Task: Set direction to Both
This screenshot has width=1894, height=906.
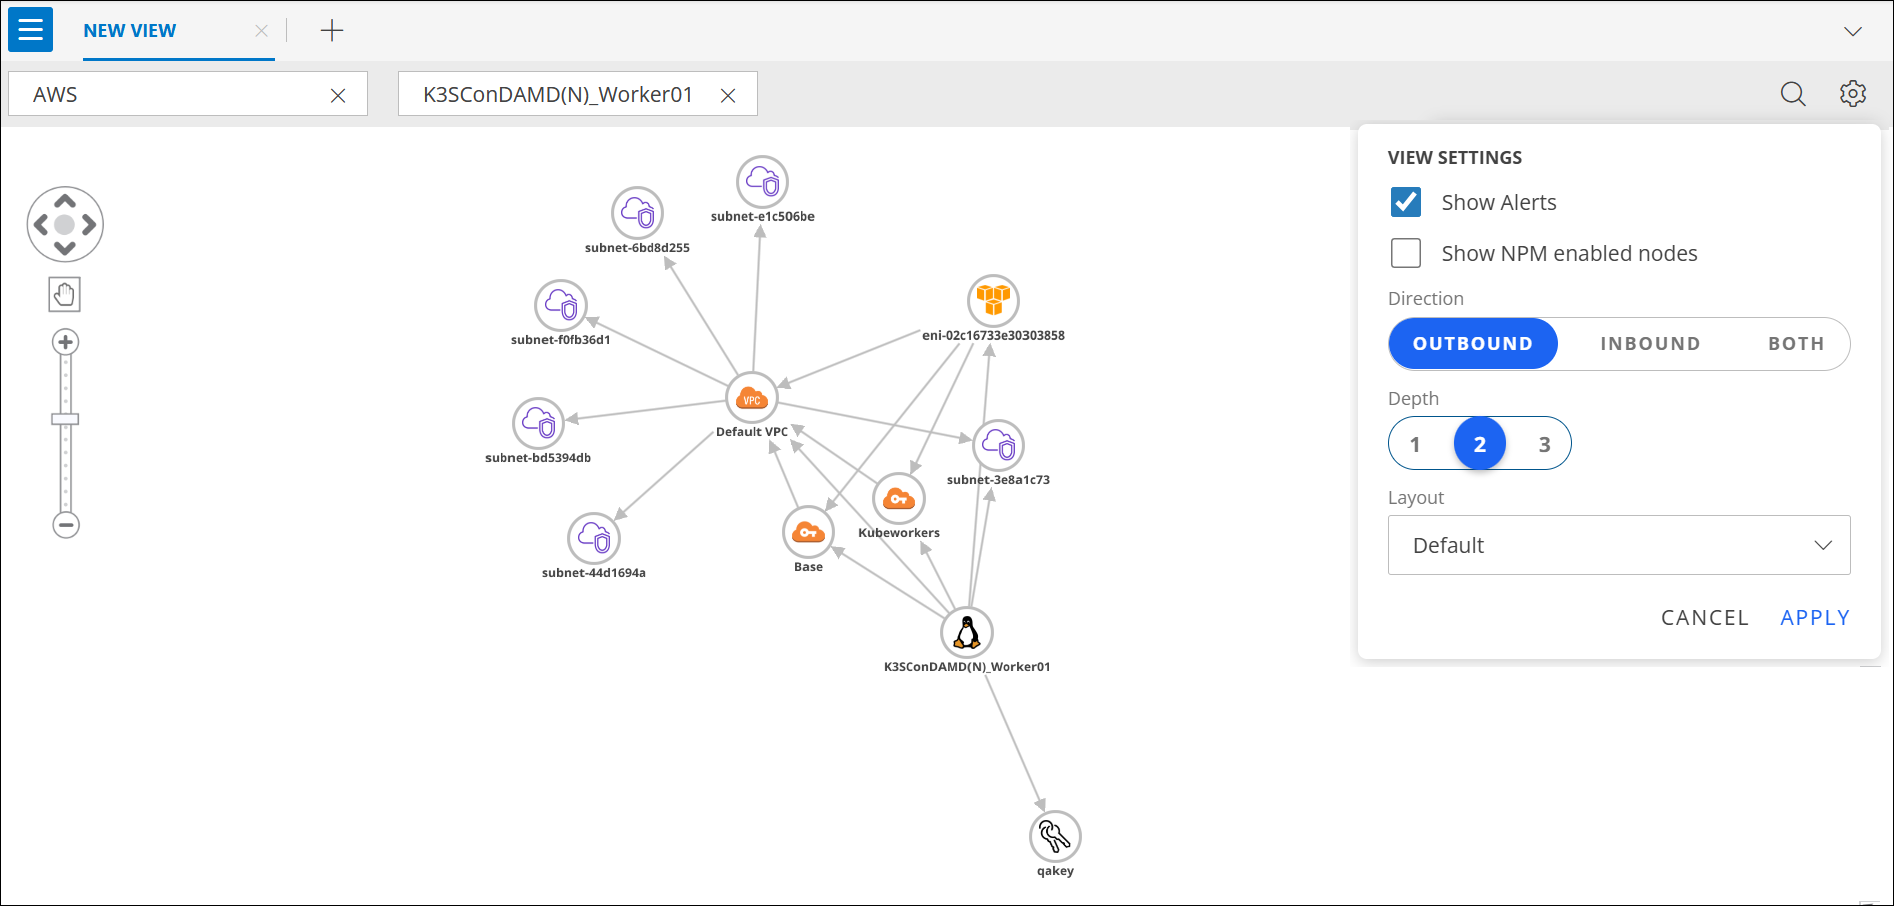Action: 1796,344
